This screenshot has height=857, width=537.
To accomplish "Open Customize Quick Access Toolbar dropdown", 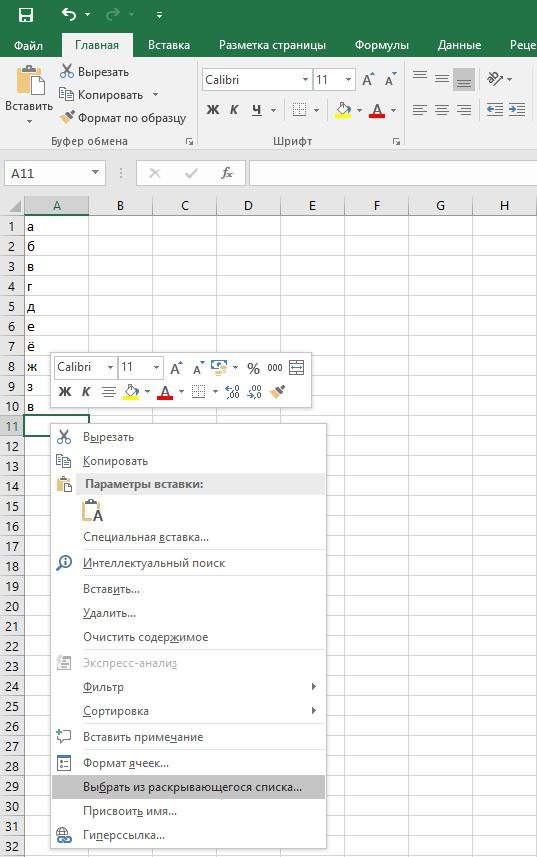I will [159, 15].
